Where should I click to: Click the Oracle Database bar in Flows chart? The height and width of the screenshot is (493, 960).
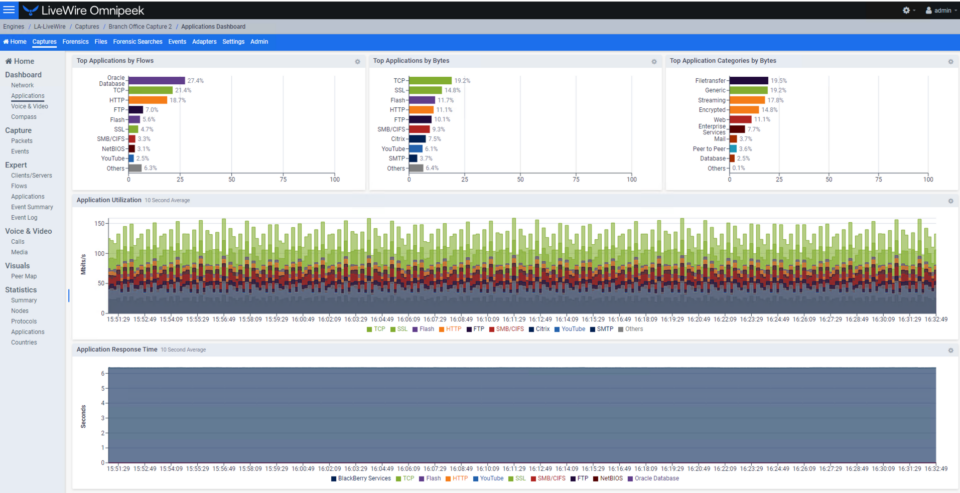pyautogui.click(x=156, y=80)
